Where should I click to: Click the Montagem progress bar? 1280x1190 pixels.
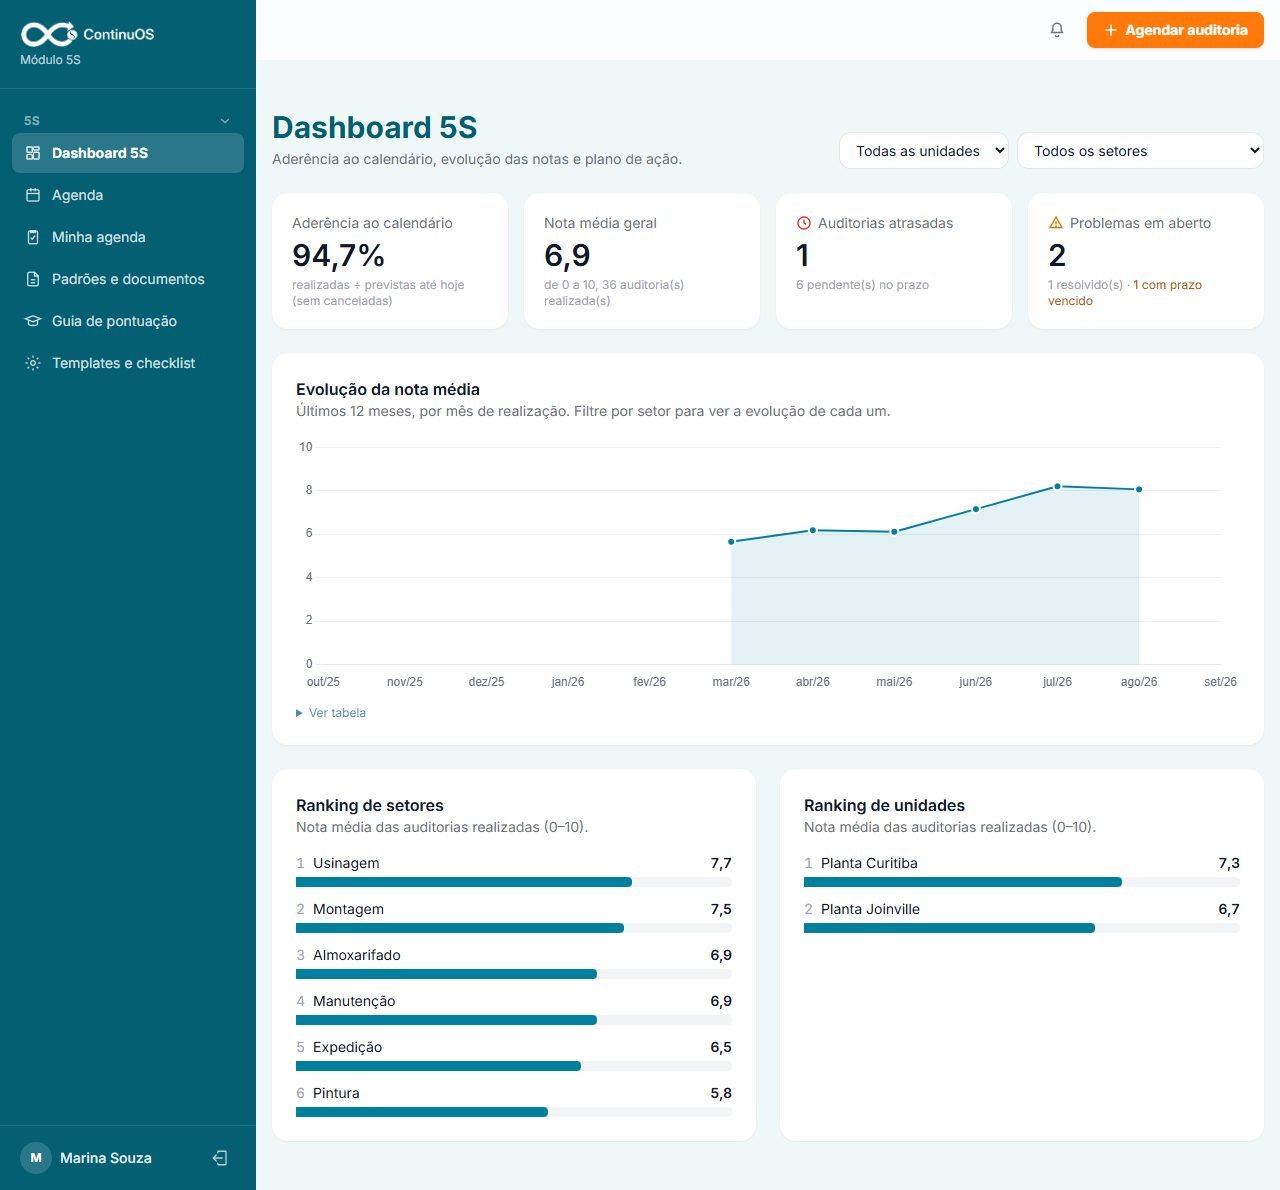point(514,928)
